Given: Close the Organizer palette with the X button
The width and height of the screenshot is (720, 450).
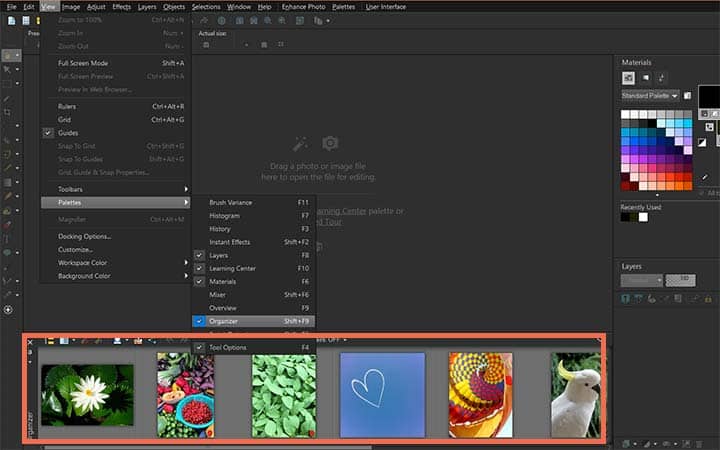Looking at the screenshot, I should pos(30,342).
